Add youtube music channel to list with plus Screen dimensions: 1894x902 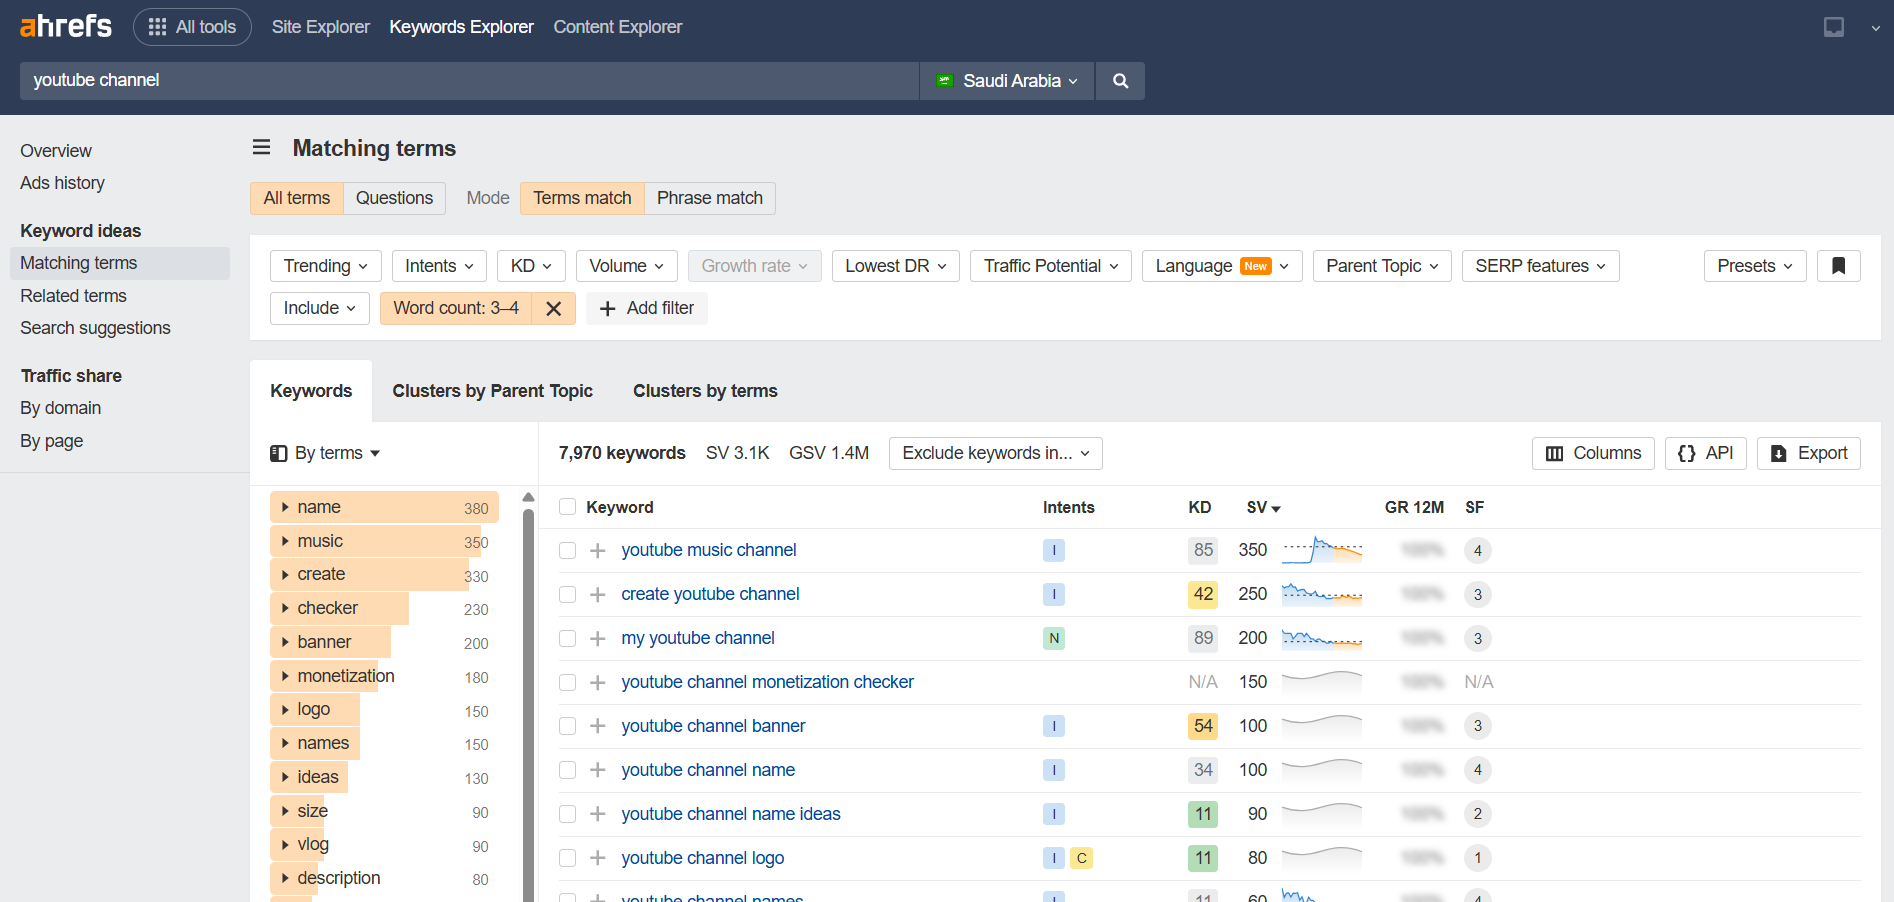598,551
